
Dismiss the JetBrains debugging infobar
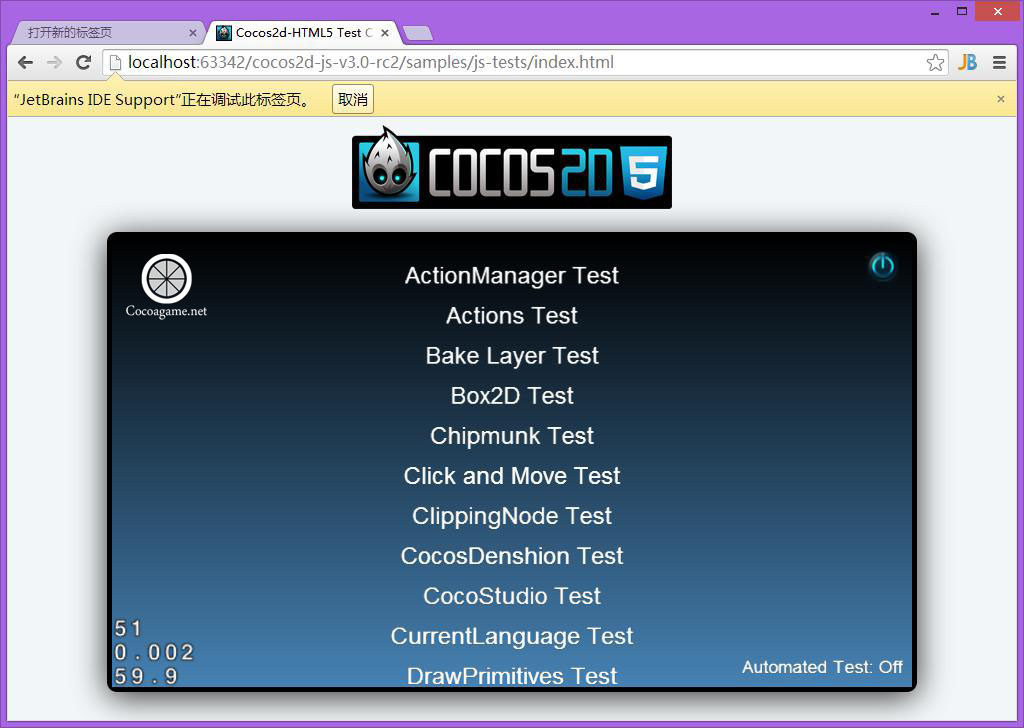pos(1000,99)
